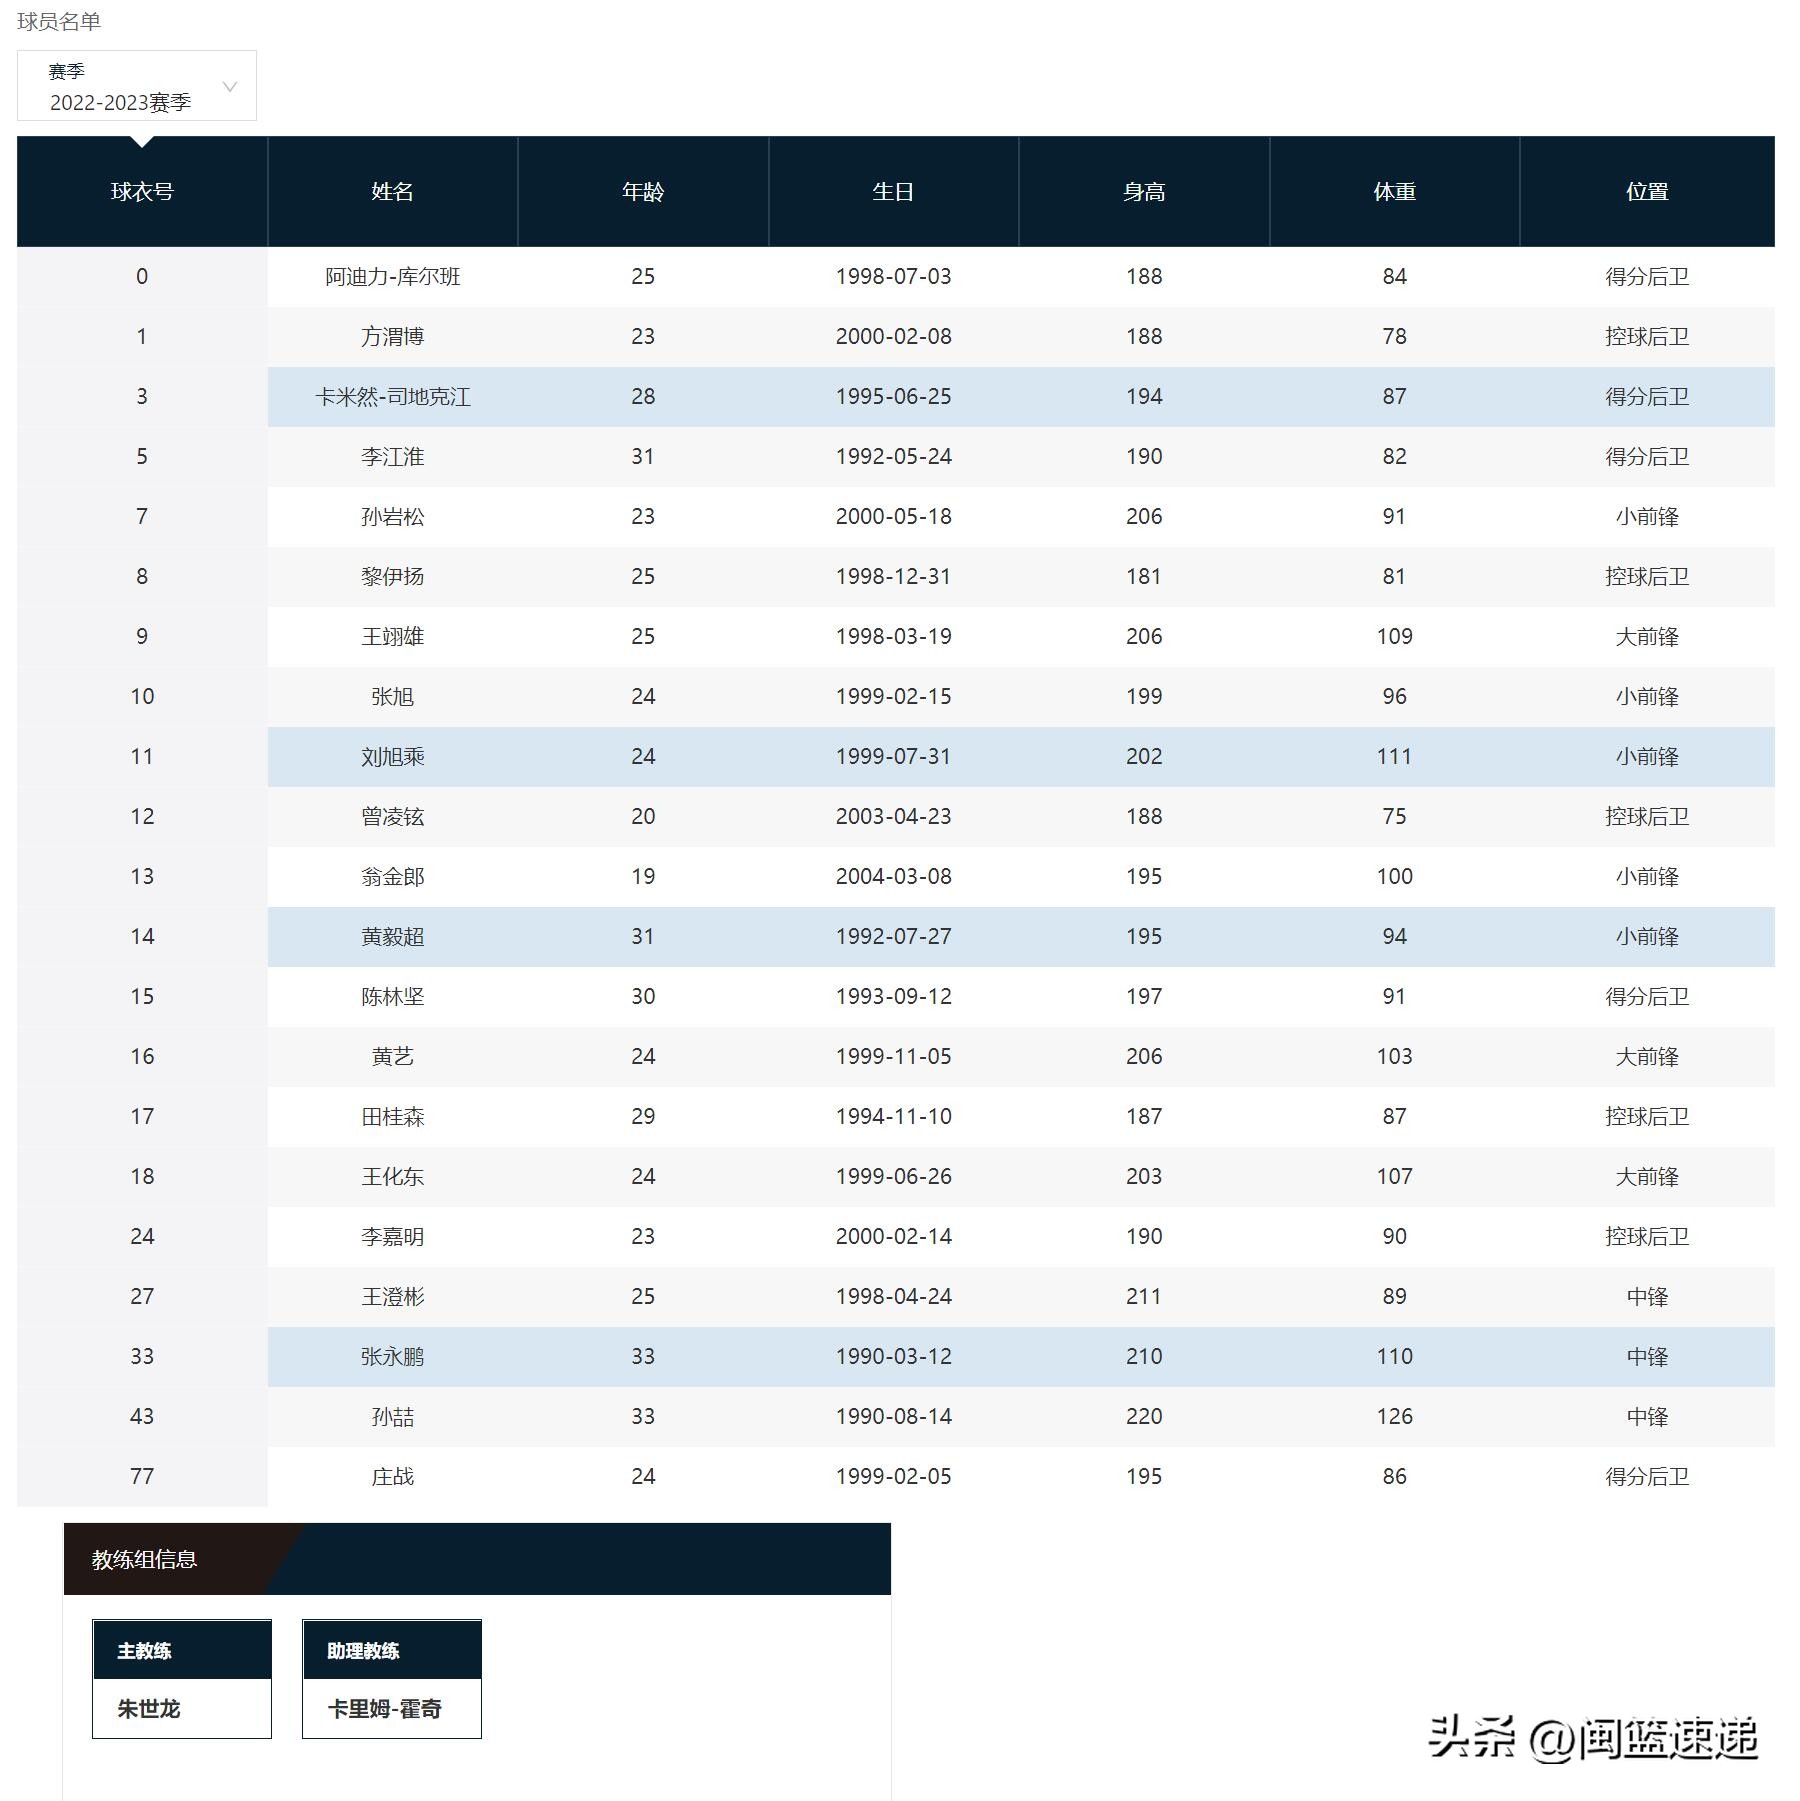Open the 助理教练 卡里姆-霍奇 card
1800x1801 pixels.
(392, 1679)
